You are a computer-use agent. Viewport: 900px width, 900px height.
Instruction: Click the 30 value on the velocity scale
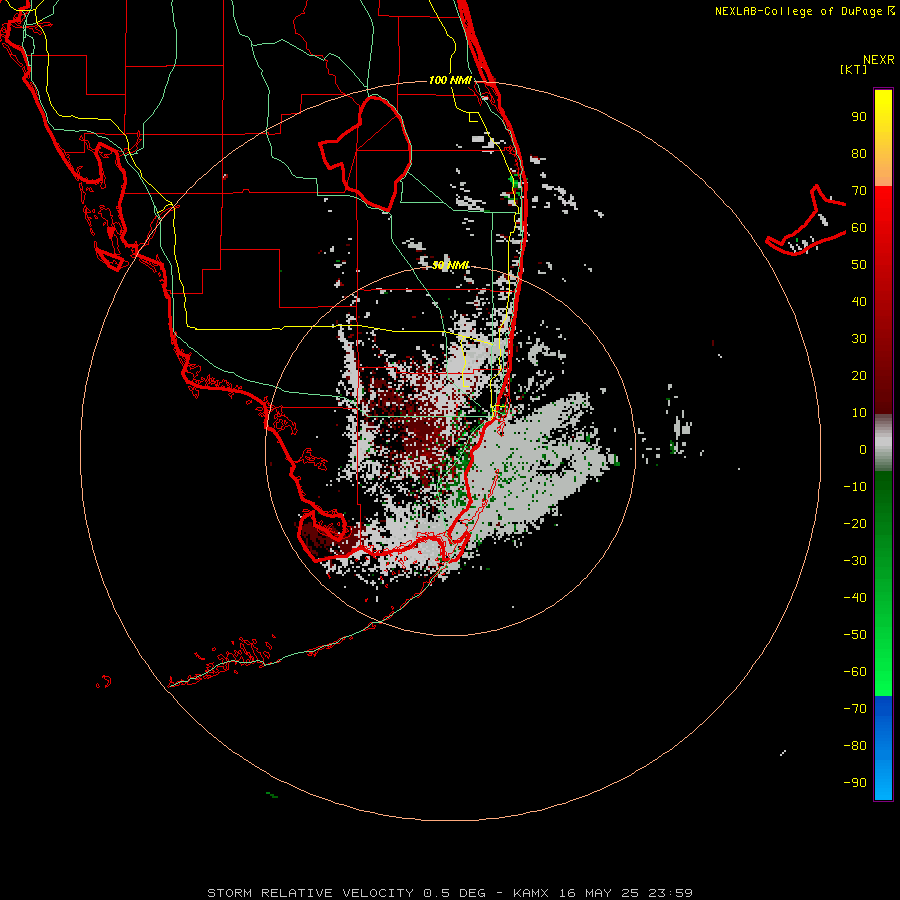(859, 339)
